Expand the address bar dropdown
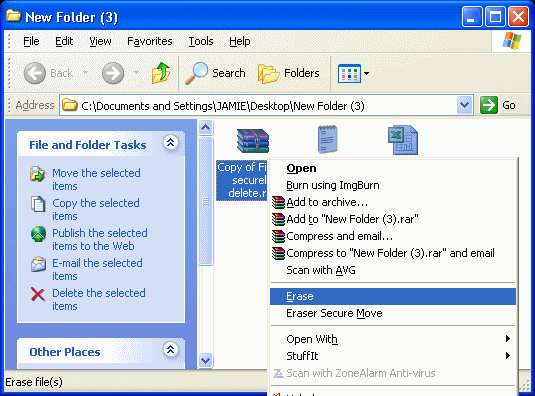 pyautogui.click(x=464, y=105)
